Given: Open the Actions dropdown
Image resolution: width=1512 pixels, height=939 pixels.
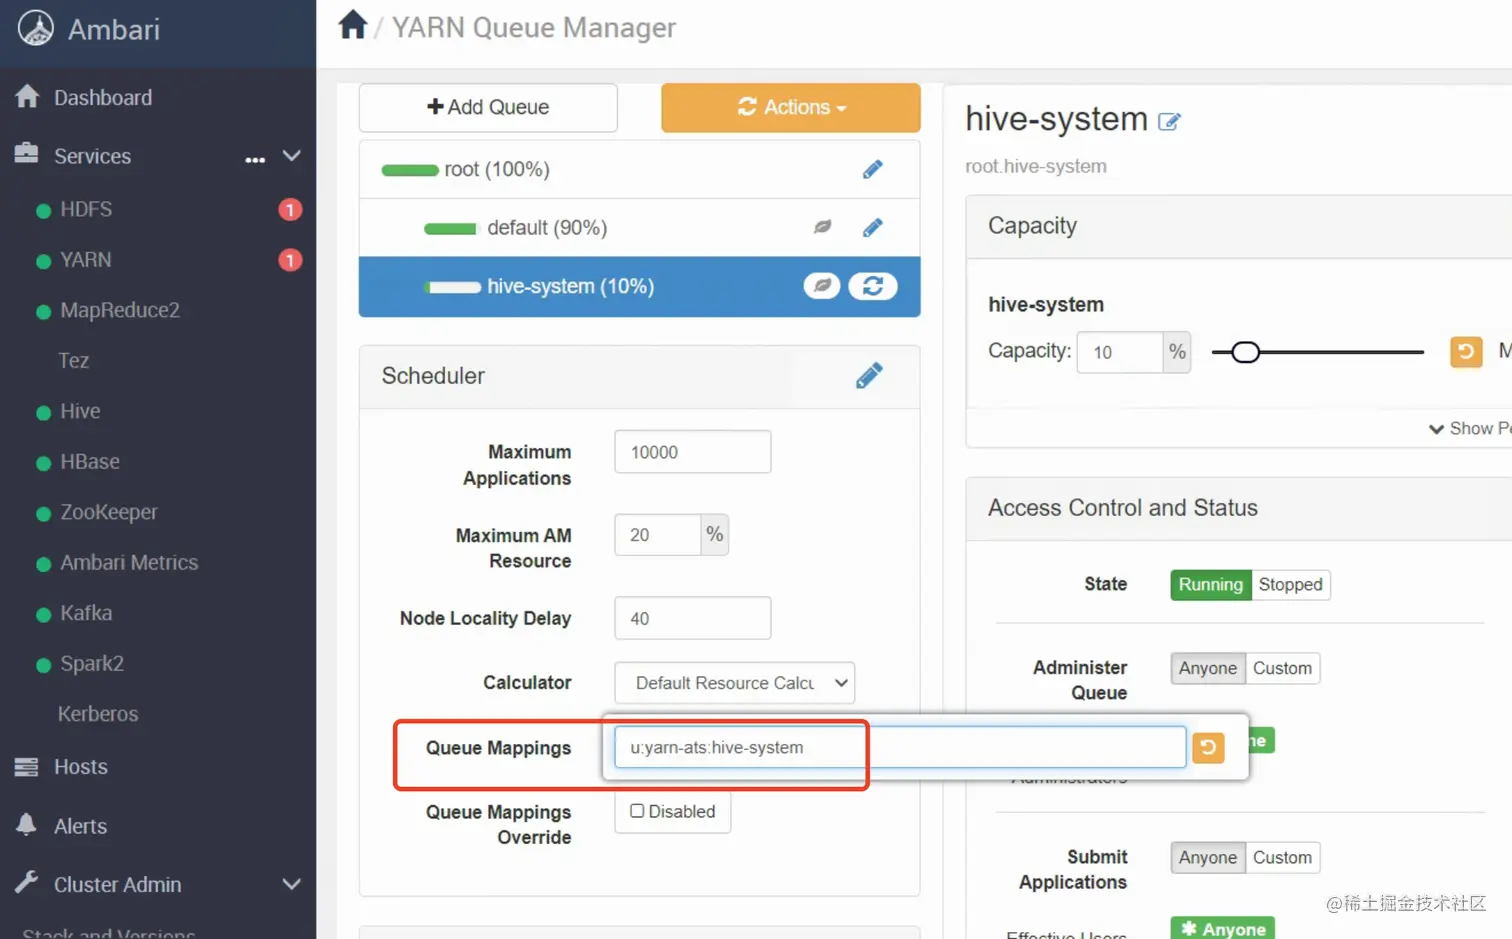Looking at the screenshot, I should pyautogui.click(x=791, y=107).
